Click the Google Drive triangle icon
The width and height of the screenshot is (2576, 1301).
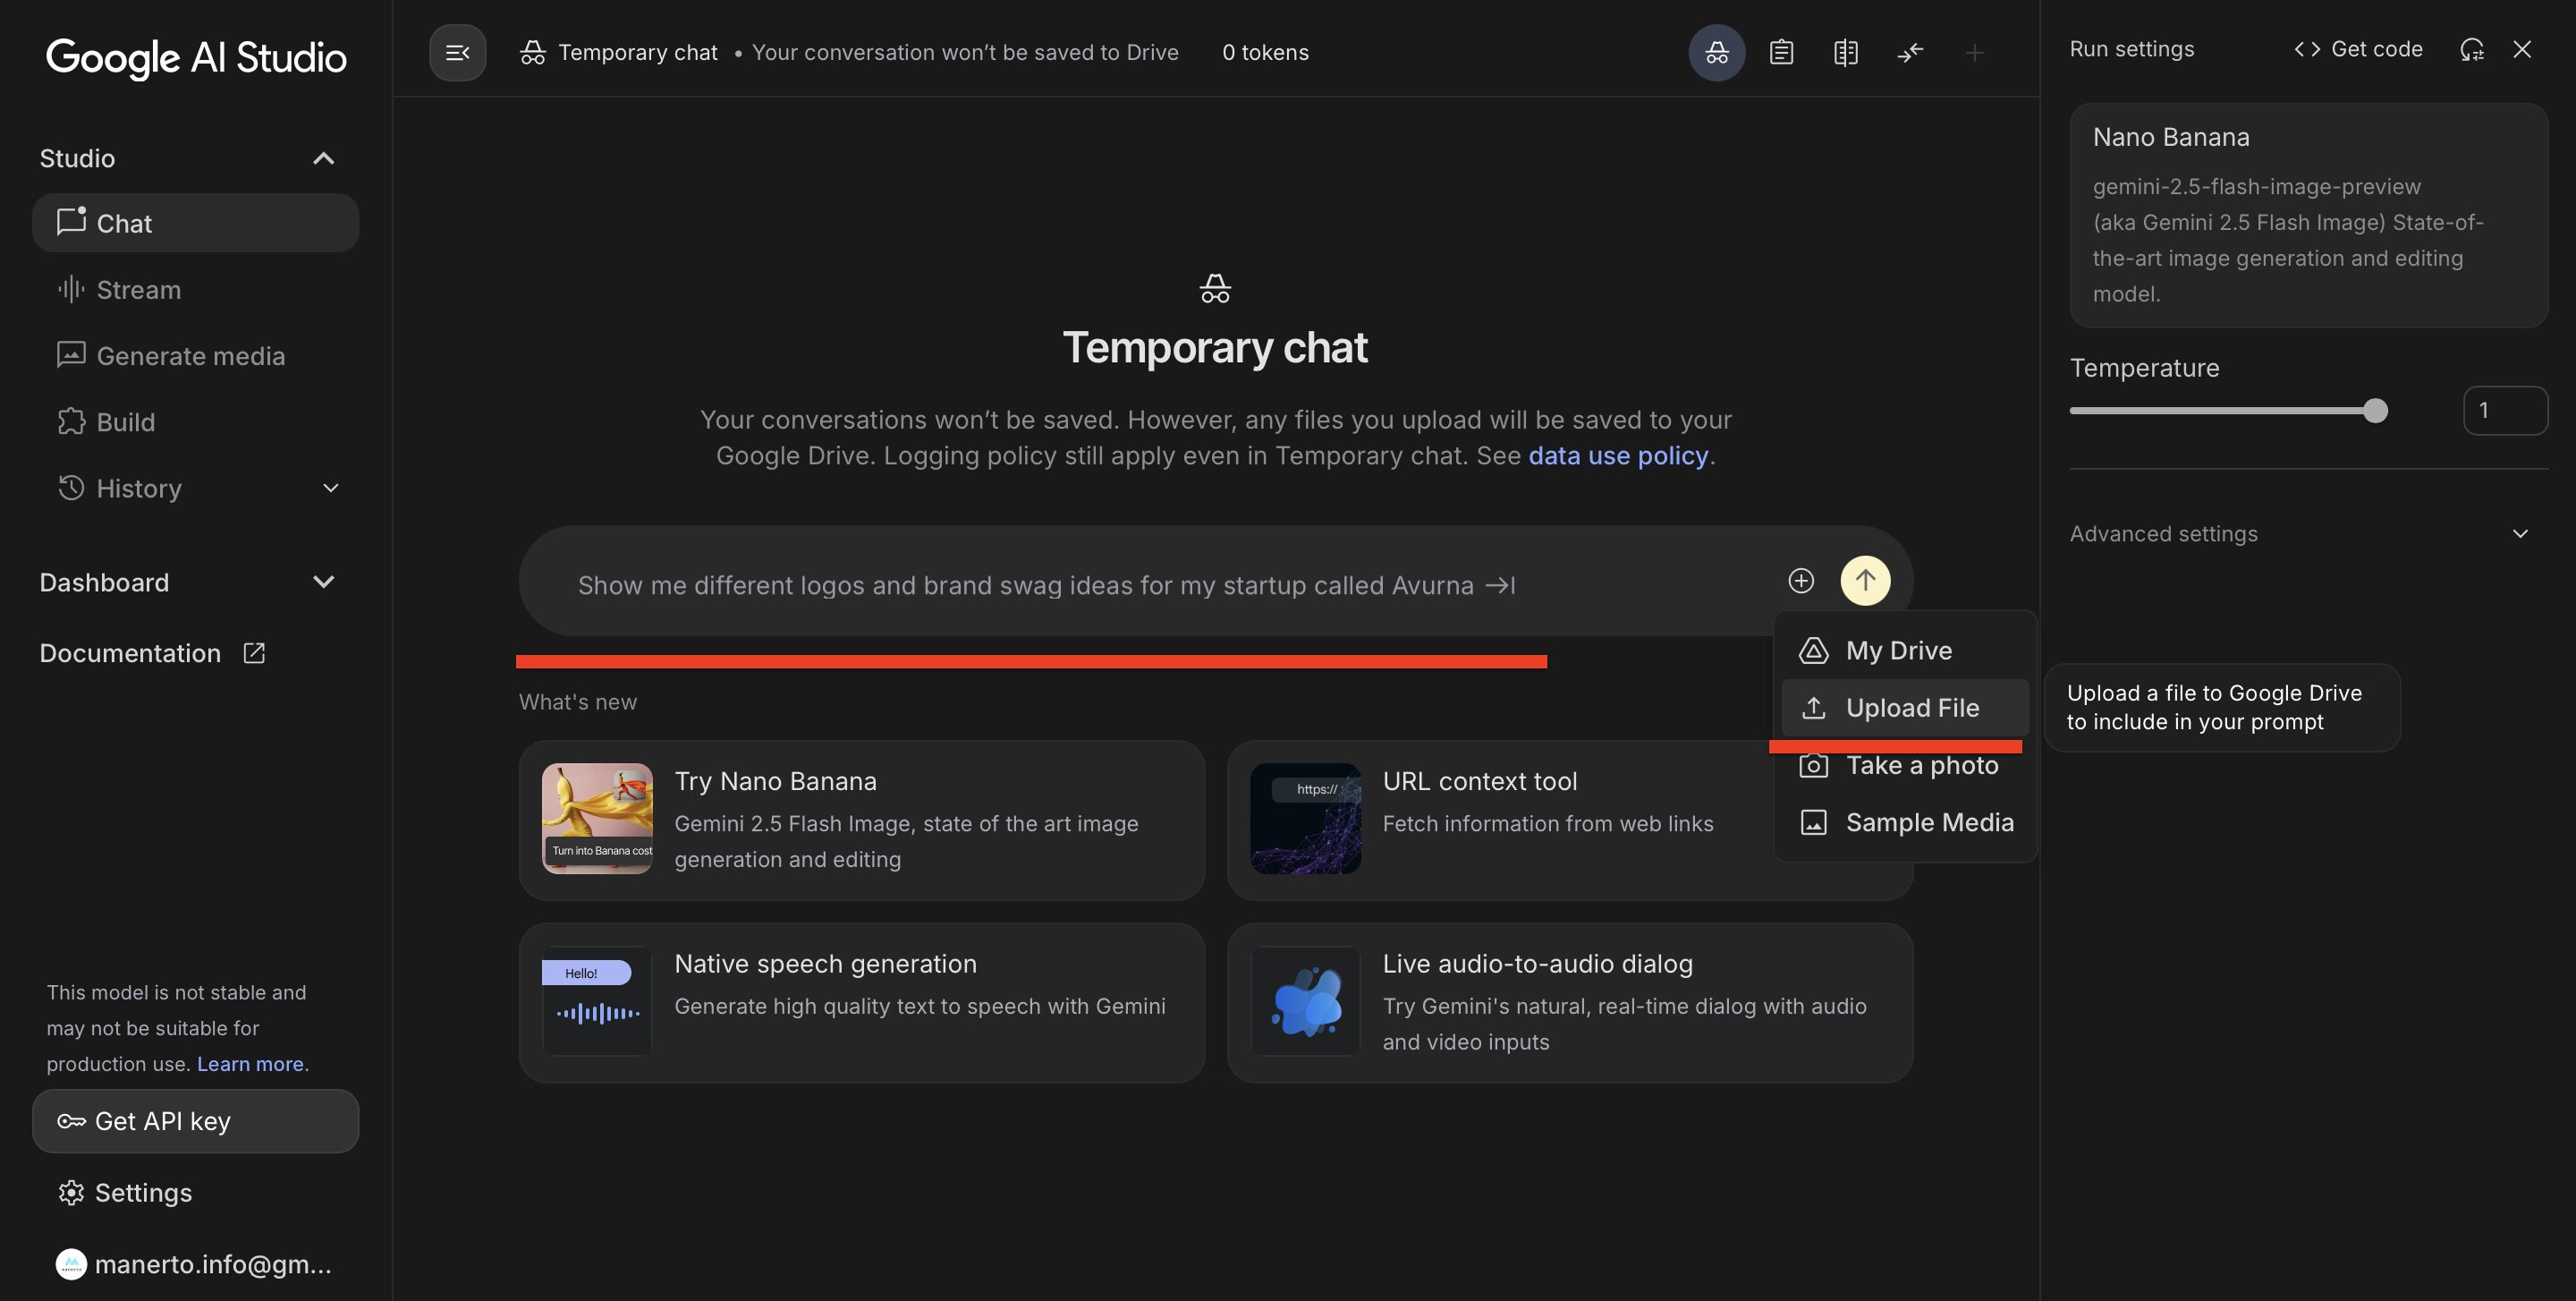click(1813, 650)
